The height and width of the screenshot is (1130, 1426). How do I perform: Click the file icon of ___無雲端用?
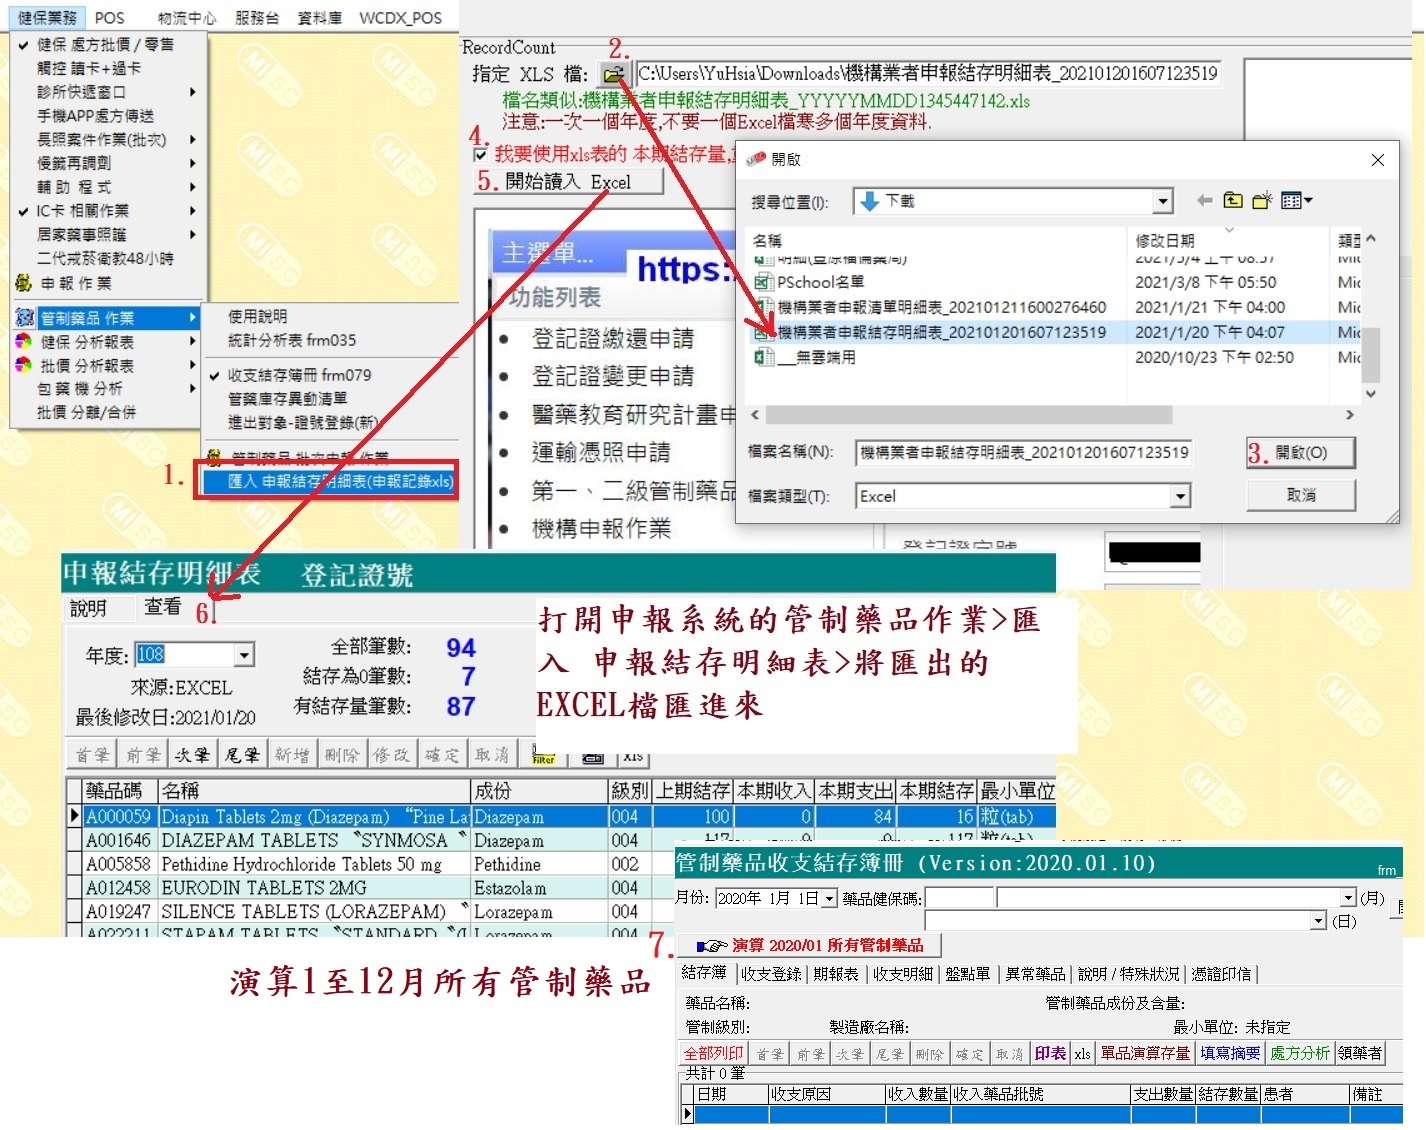tap(764, 357)
